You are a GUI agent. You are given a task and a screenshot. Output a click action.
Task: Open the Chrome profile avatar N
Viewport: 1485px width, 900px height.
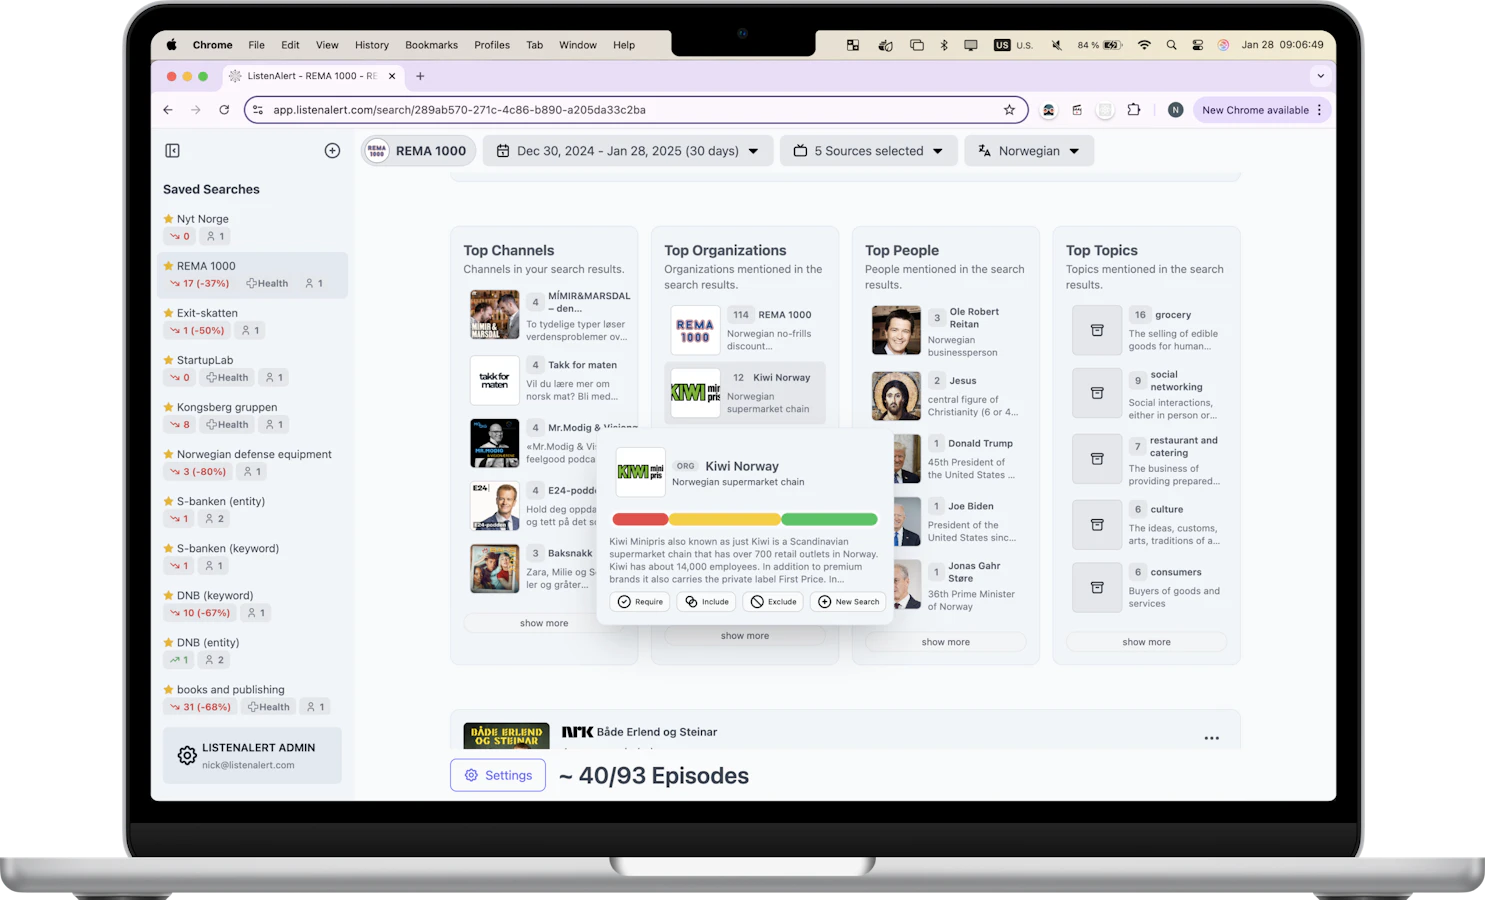pyautogui.click(x=1176, y=110)
